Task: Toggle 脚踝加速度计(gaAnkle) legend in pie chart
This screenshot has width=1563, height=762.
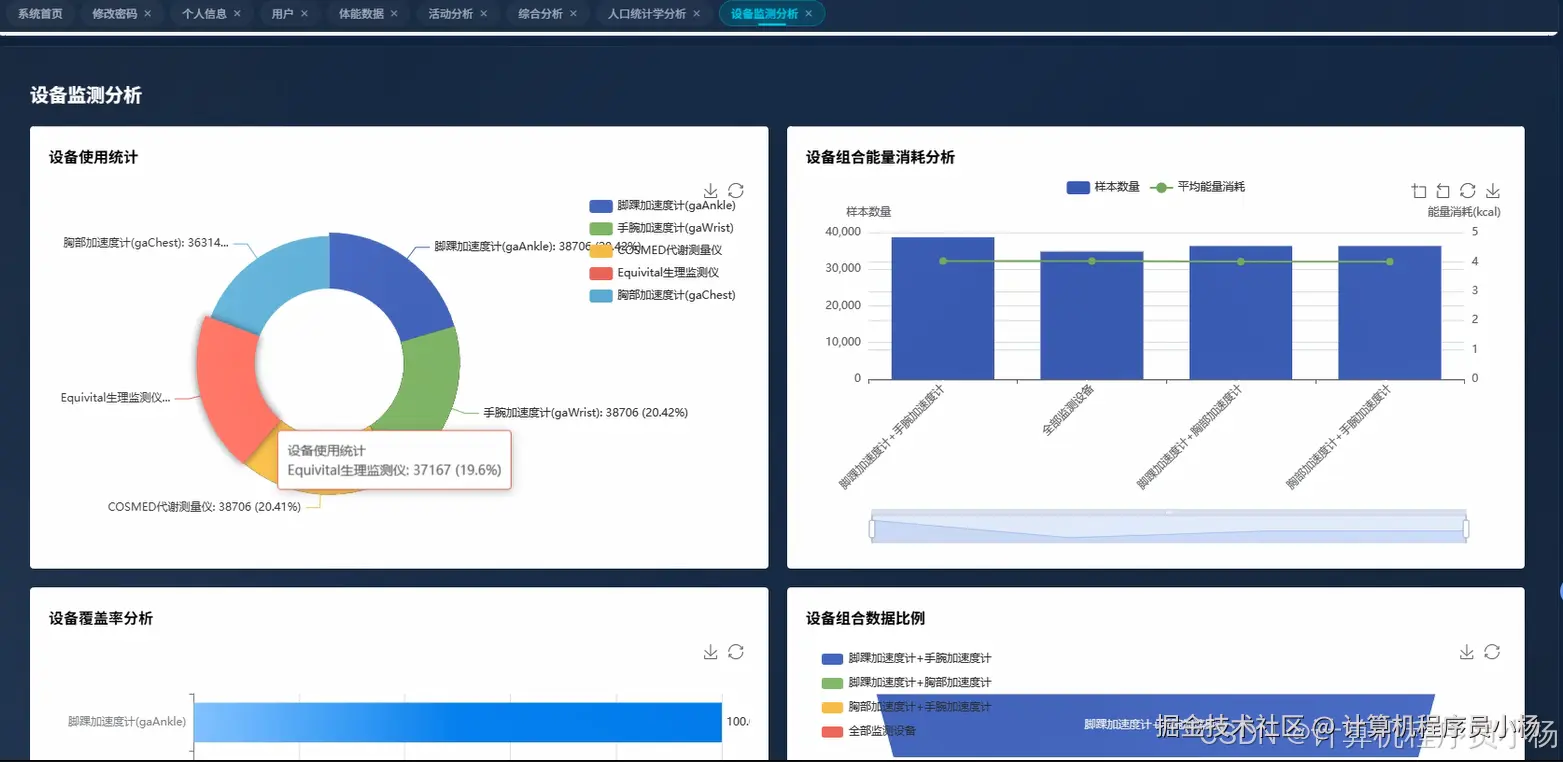Action: coord(662,206)
